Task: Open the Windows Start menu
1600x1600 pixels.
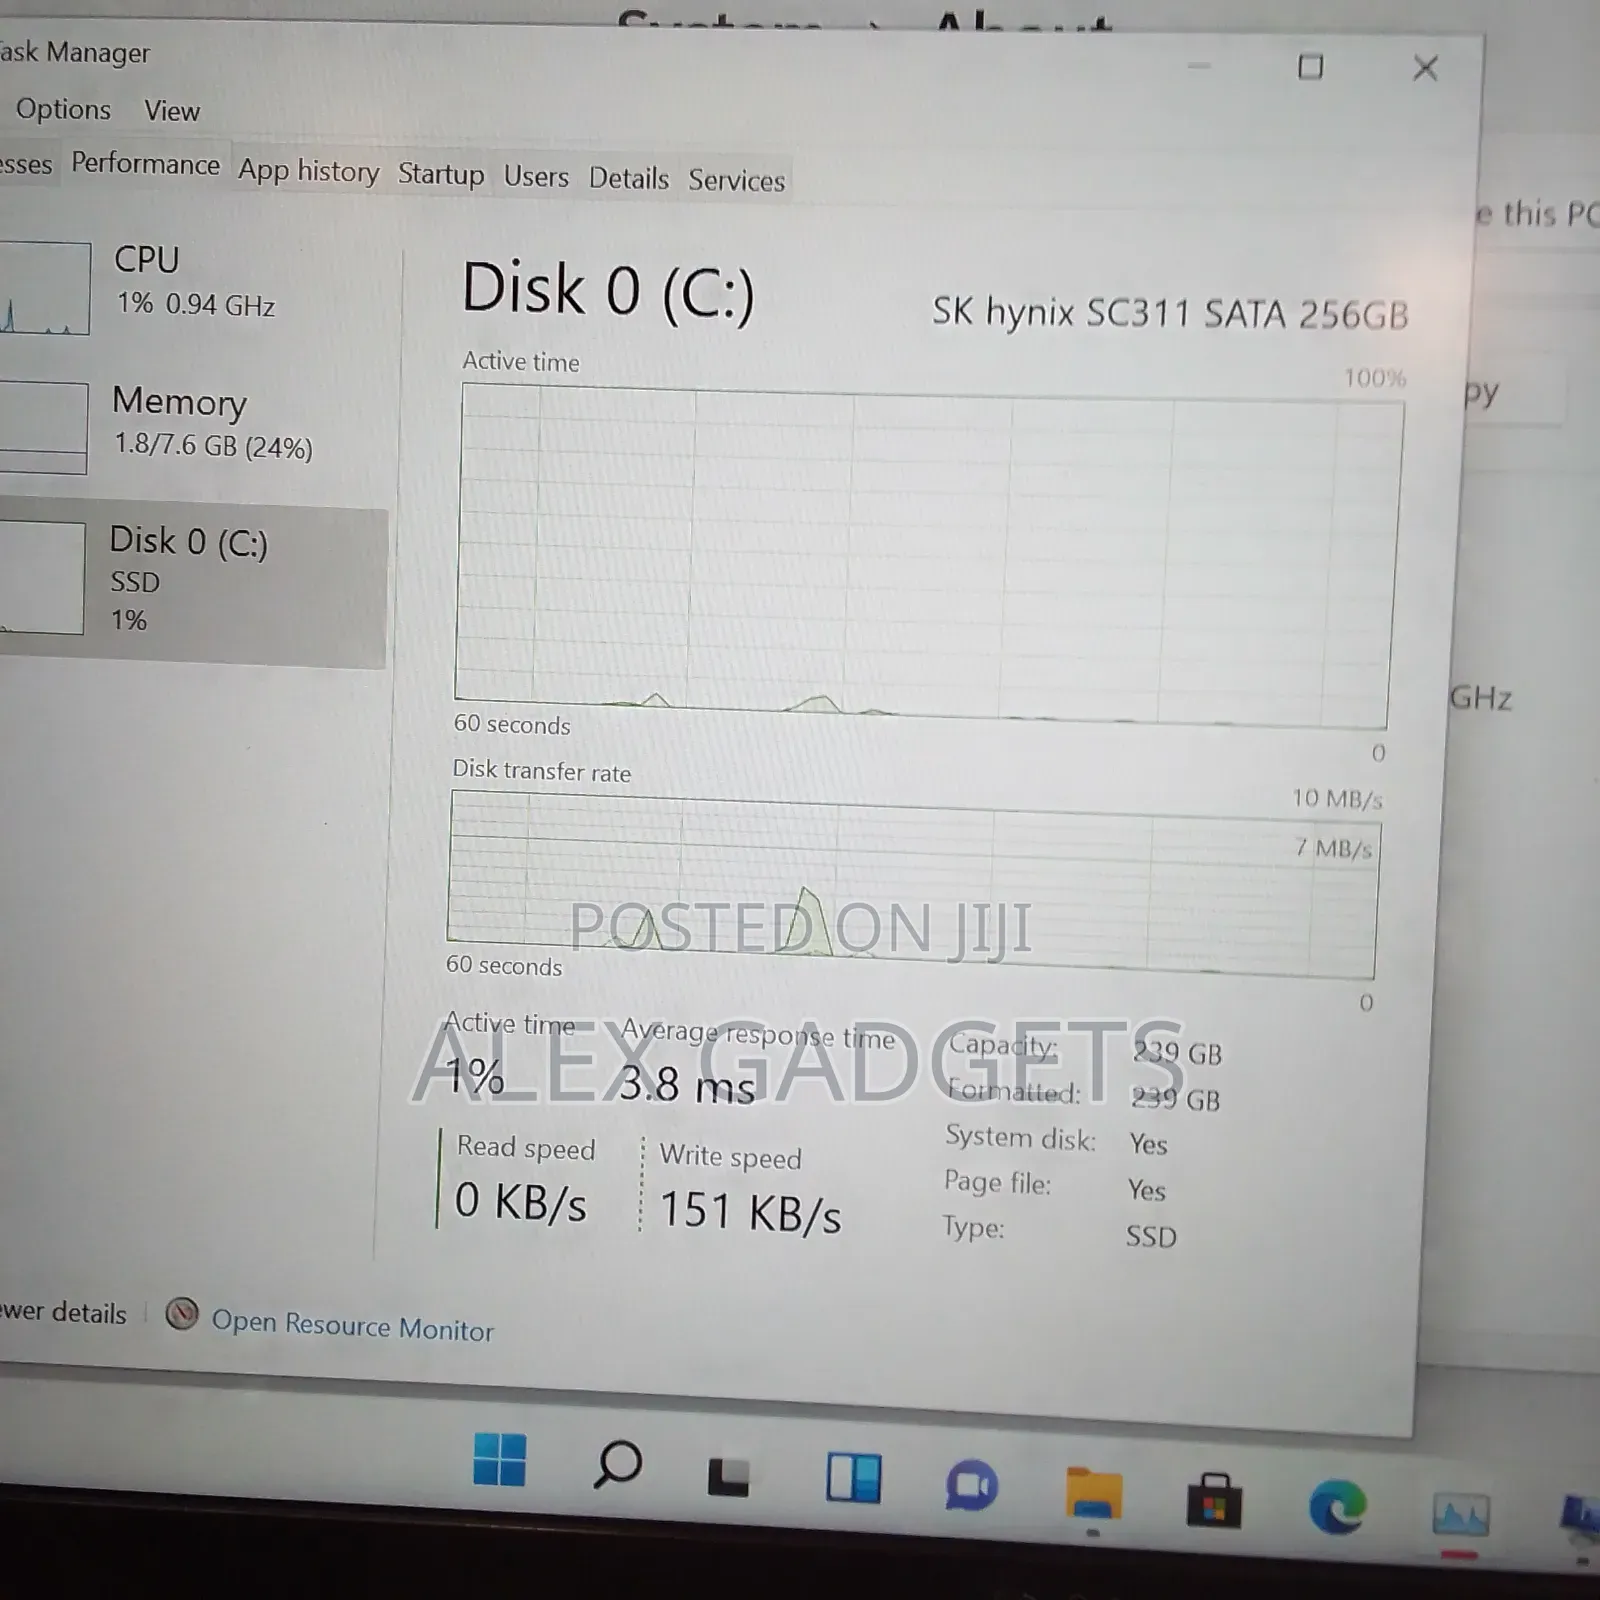Action: point(499,1459)
